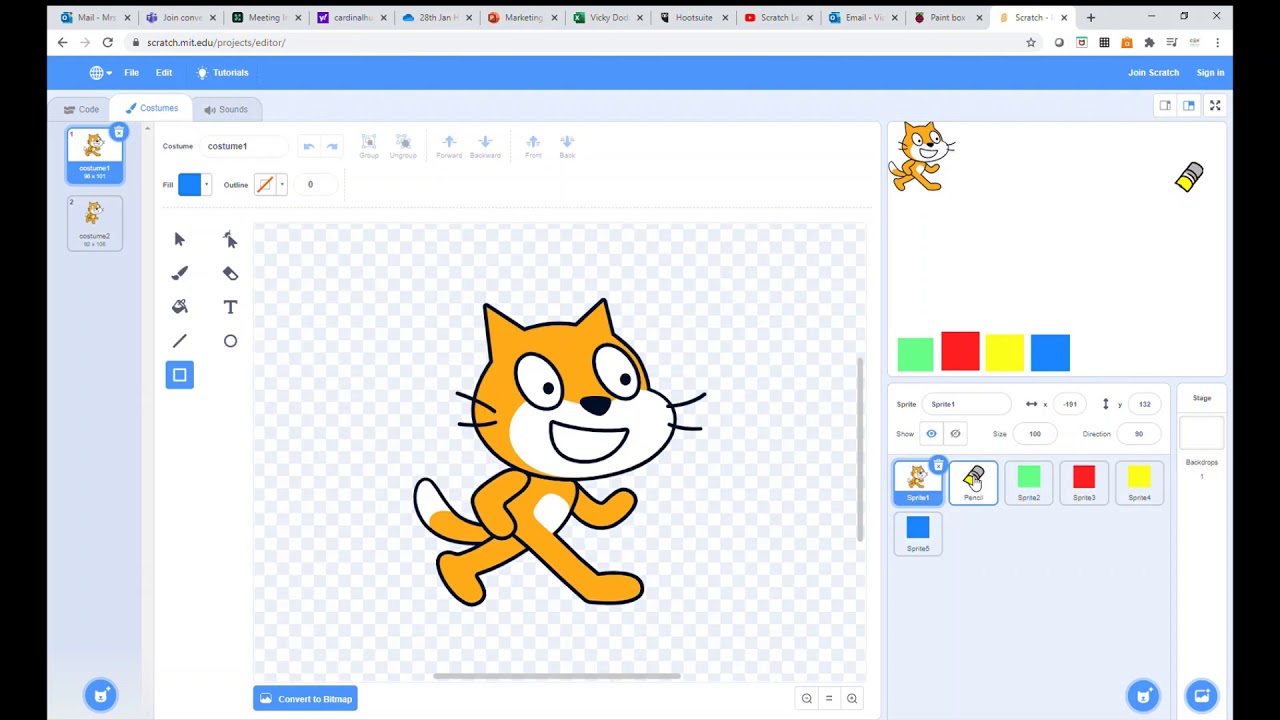Click the Front layer icon
1280x720 pixels.
[x=533, y=146]
